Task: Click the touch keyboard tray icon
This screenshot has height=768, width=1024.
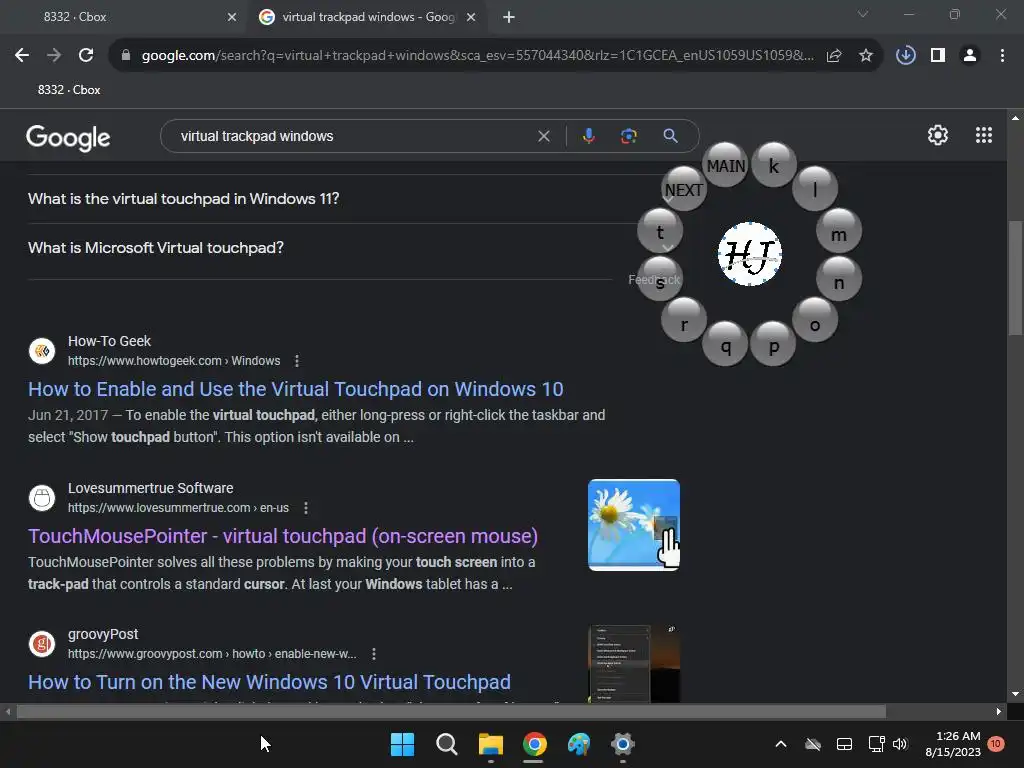Action: click(844, 744)
